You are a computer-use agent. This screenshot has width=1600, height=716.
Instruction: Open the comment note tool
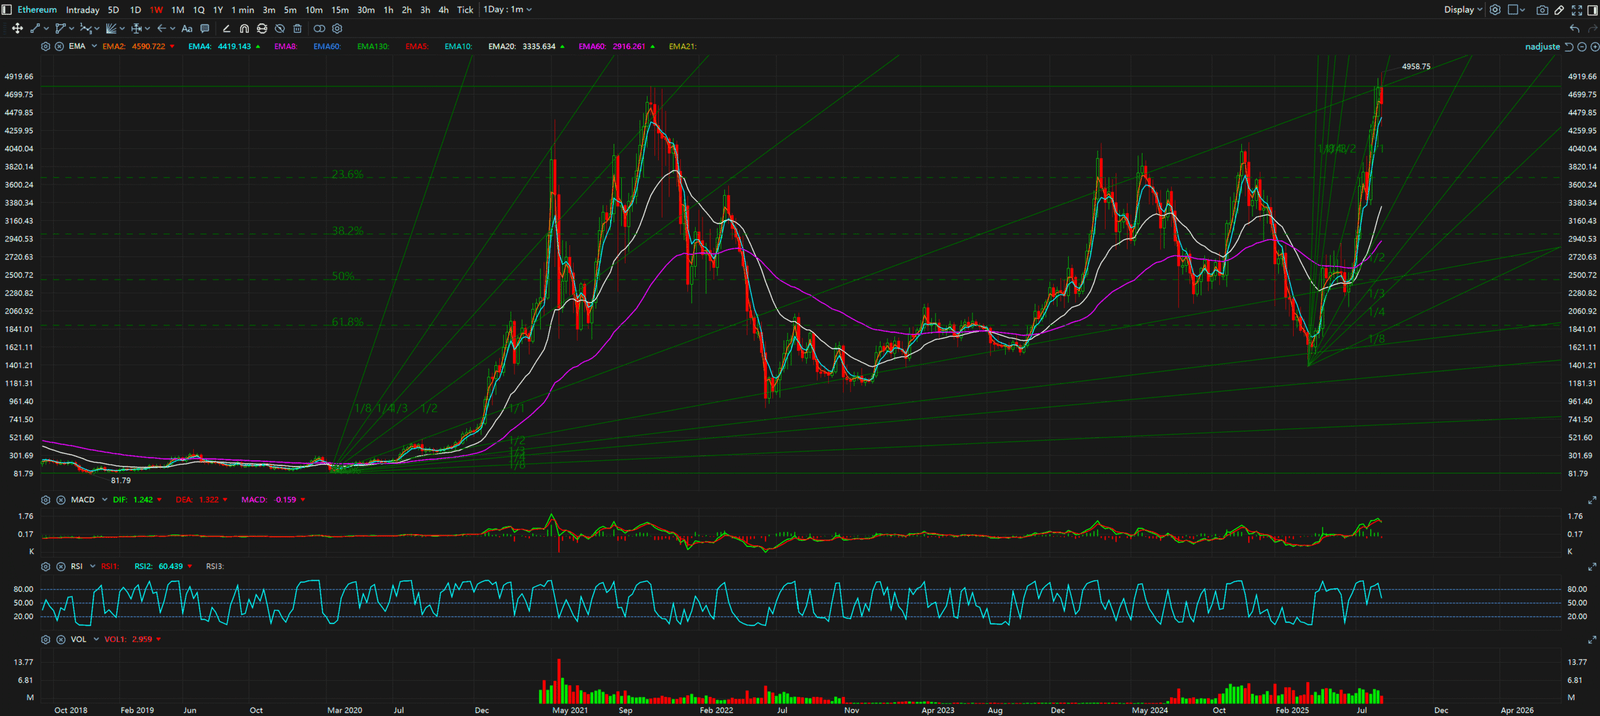click(x=205, y=29)
